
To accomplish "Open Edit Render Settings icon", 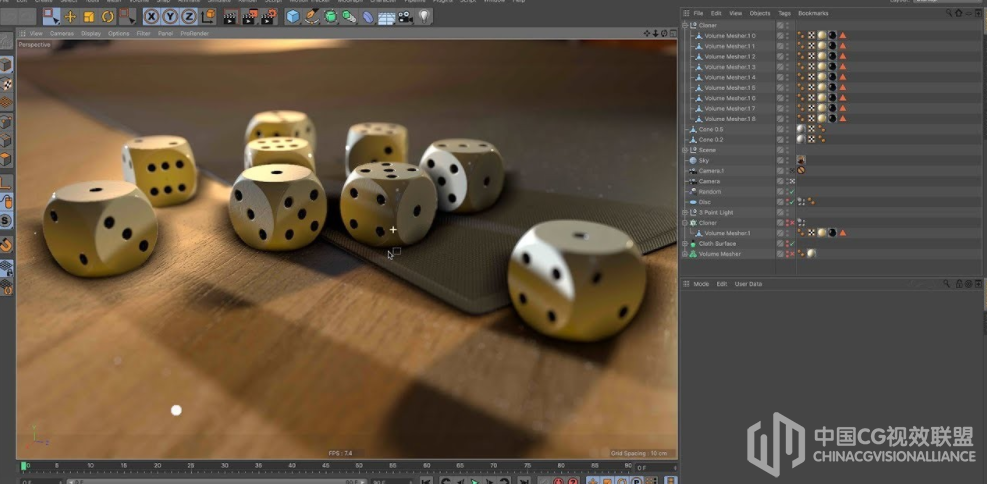I will (269, 17).
